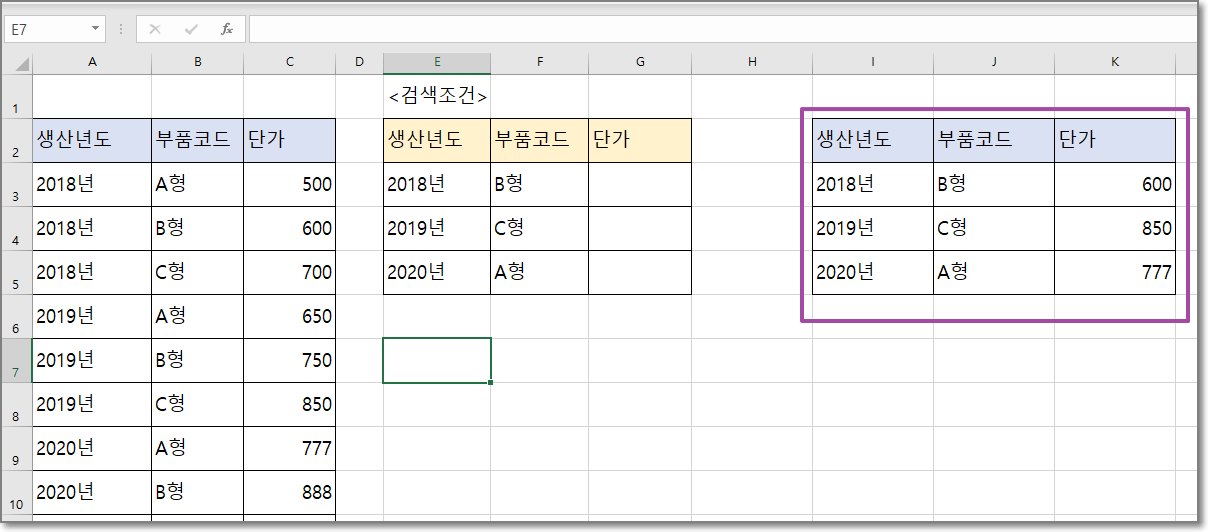Viewport: 1208px width, 532px height.
Task: Click C형 cell in column B row 5
Action: click(x=198, y=273)
